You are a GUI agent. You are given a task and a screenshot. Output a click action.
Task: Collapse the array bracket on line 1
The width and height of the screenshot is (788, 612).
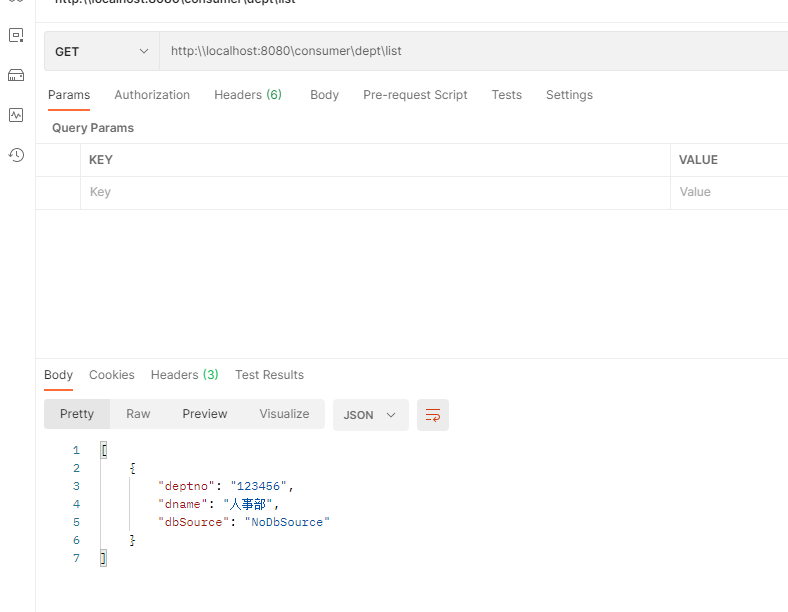point(104,450)
